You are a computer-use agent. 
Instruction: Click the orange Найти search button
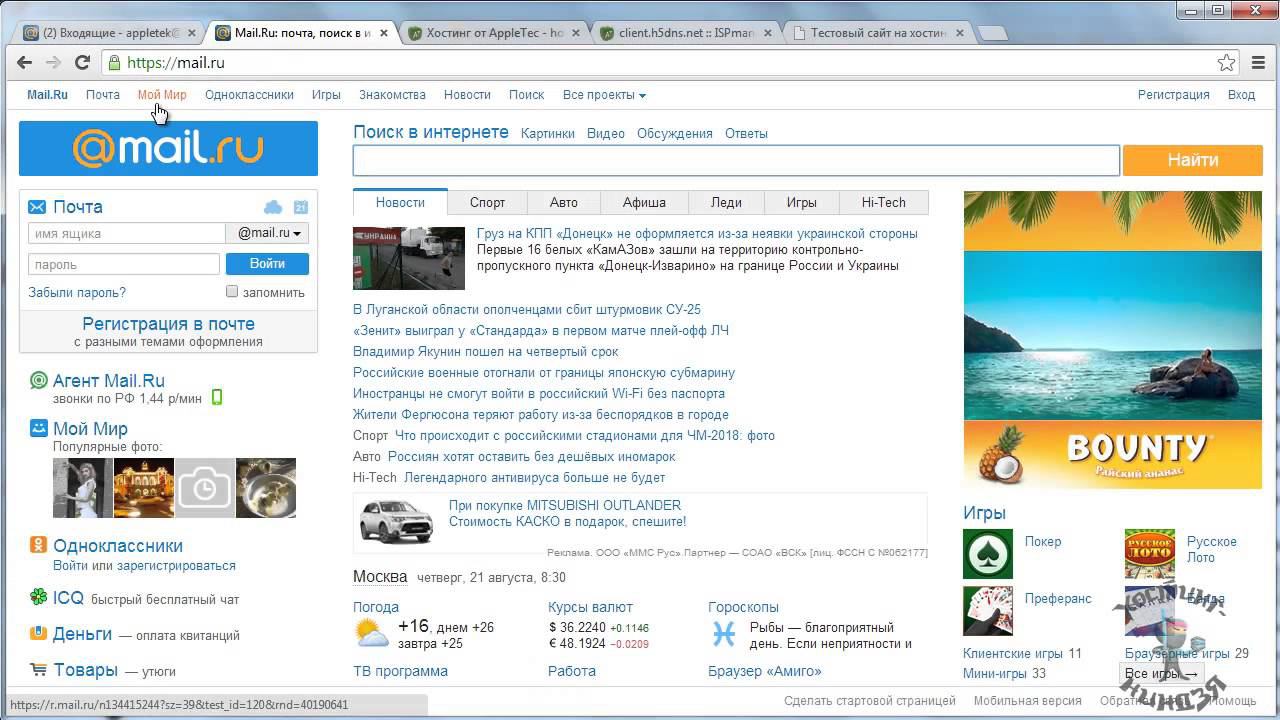(1193, 160)
